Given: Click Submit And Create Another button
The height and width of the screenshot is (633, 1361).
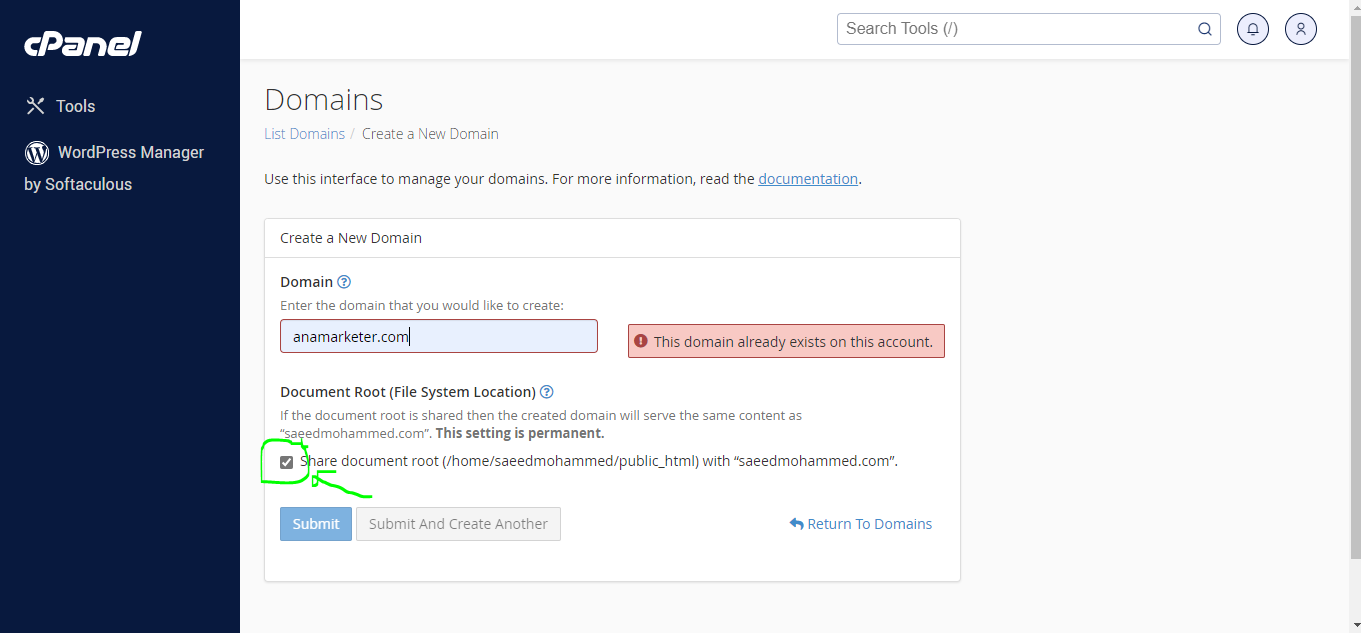Looking at the screenshot, I should (x=458, y=524).
